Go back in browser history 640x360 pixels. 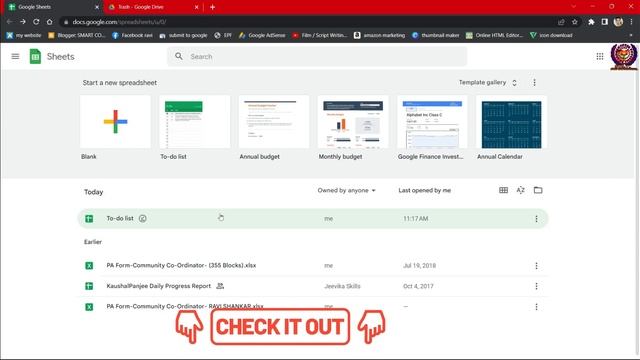[x=9, y=22]
